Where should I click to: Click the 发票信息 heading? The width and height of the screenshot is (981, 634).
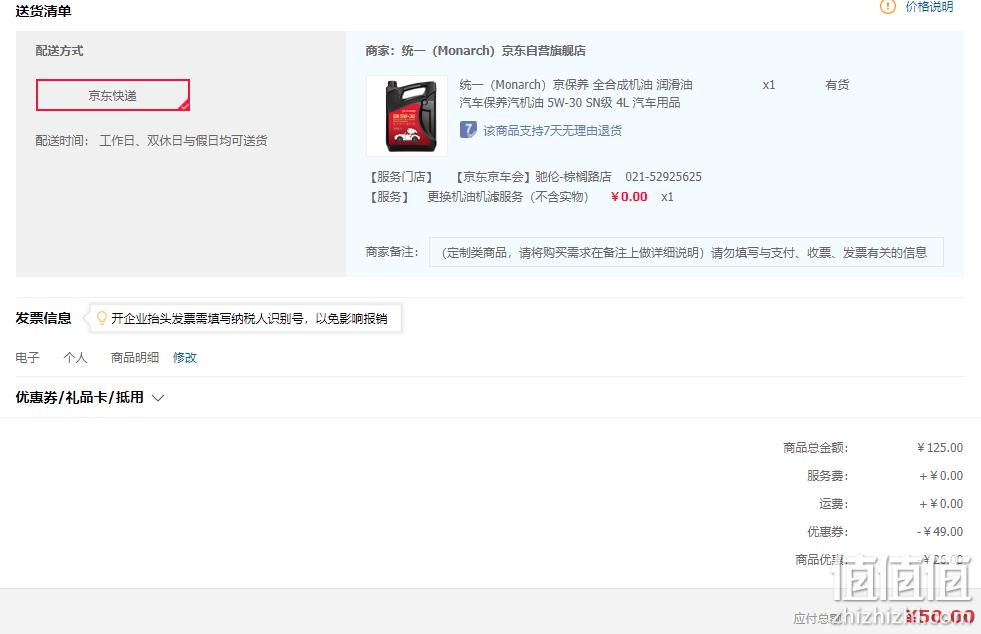(43, 318)
